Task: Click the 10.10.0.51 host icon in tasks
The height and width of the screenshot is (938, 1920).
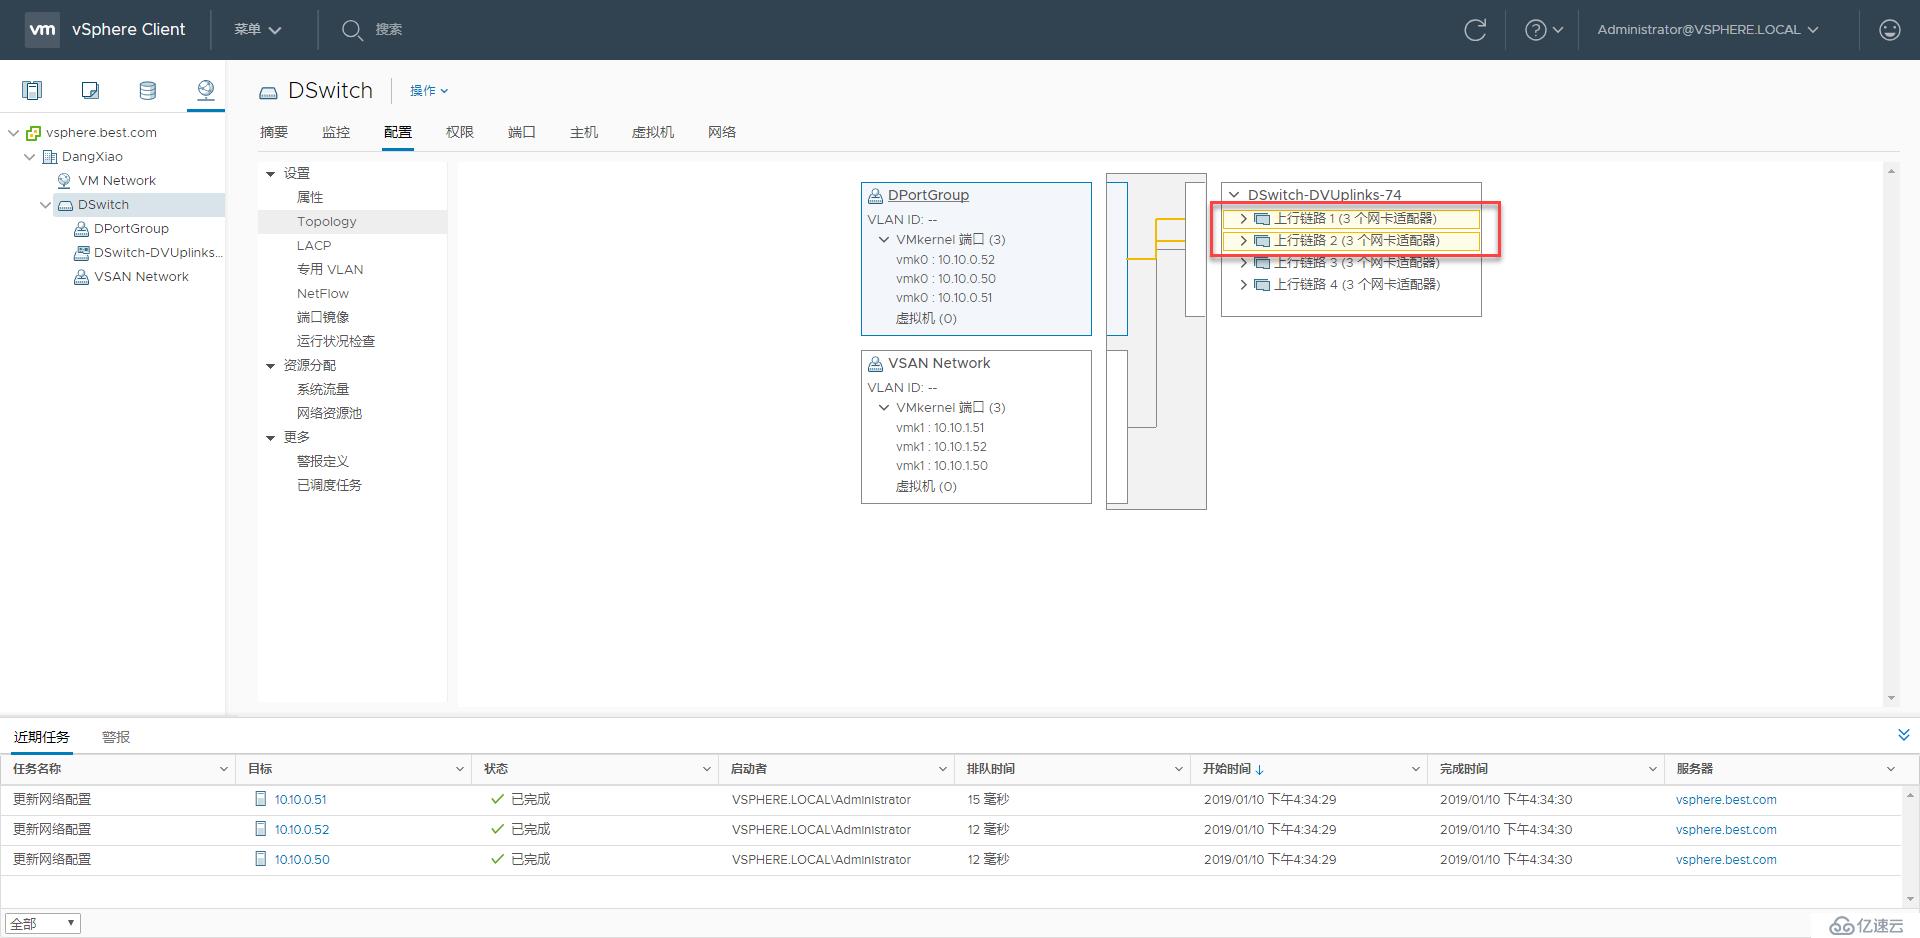Action: [261, 799]
